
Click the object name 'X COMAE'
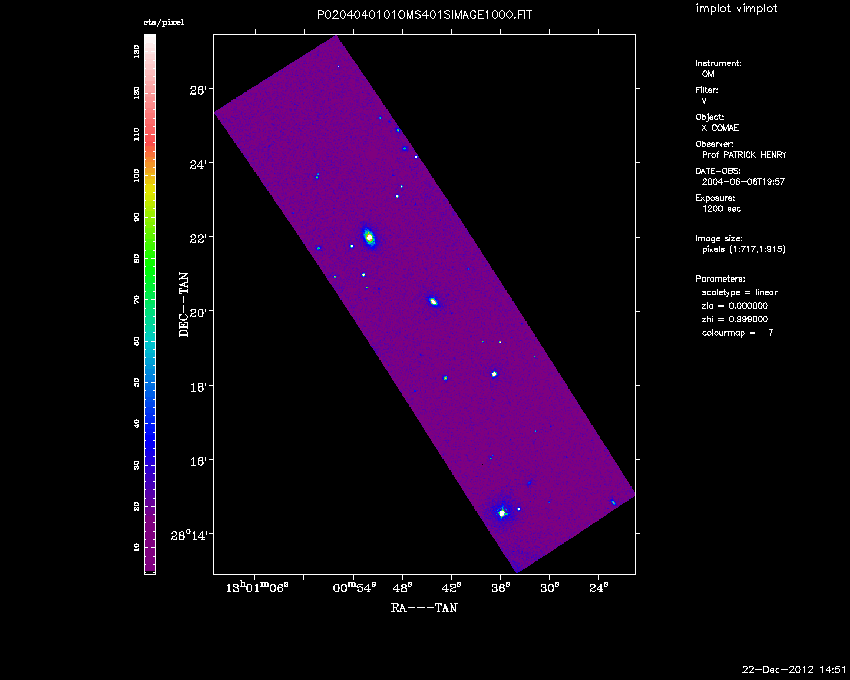tap(720, 128)
